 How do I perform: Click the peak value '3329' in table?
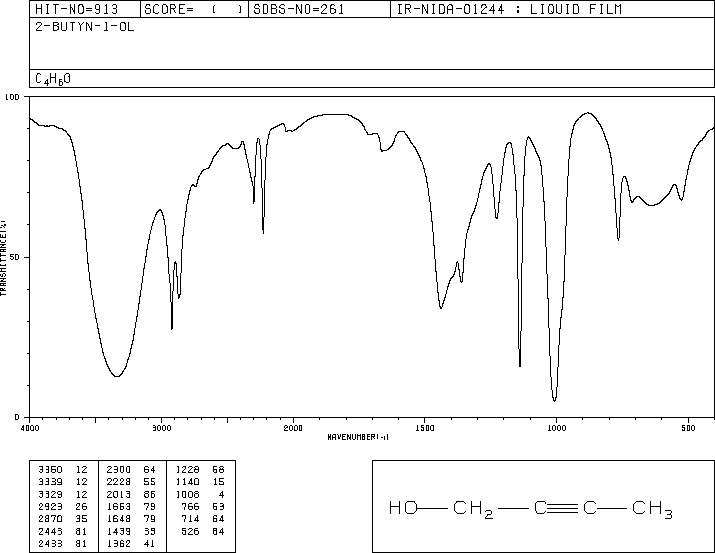pyautogui.click(x=51, y=494)
